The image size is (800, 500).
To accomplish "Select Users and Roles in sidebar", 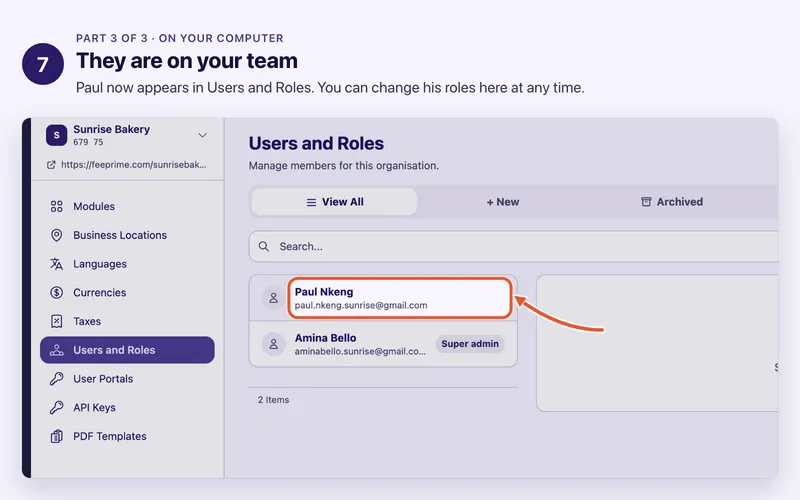I will point(127,350).
